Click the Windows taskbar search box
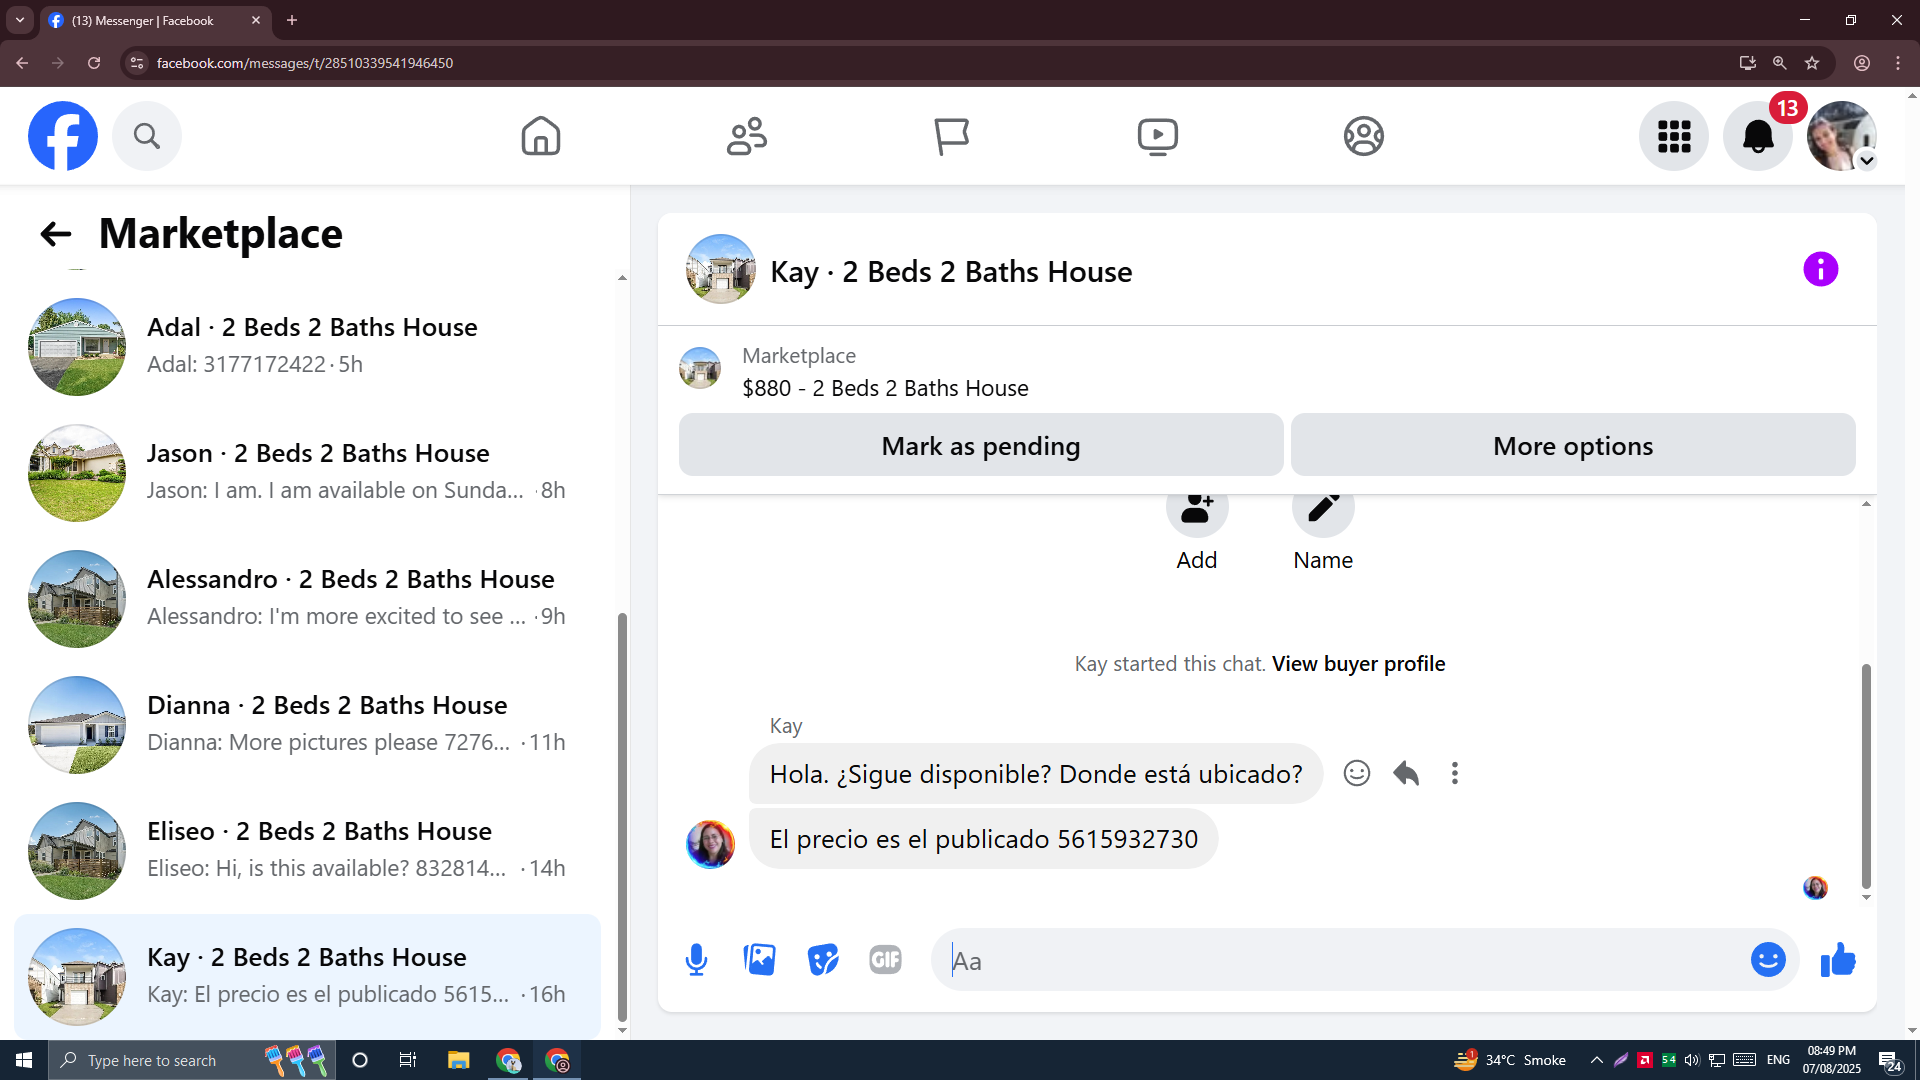1920x1080 pixels. pyautogui.click(x=190, y=1060)
